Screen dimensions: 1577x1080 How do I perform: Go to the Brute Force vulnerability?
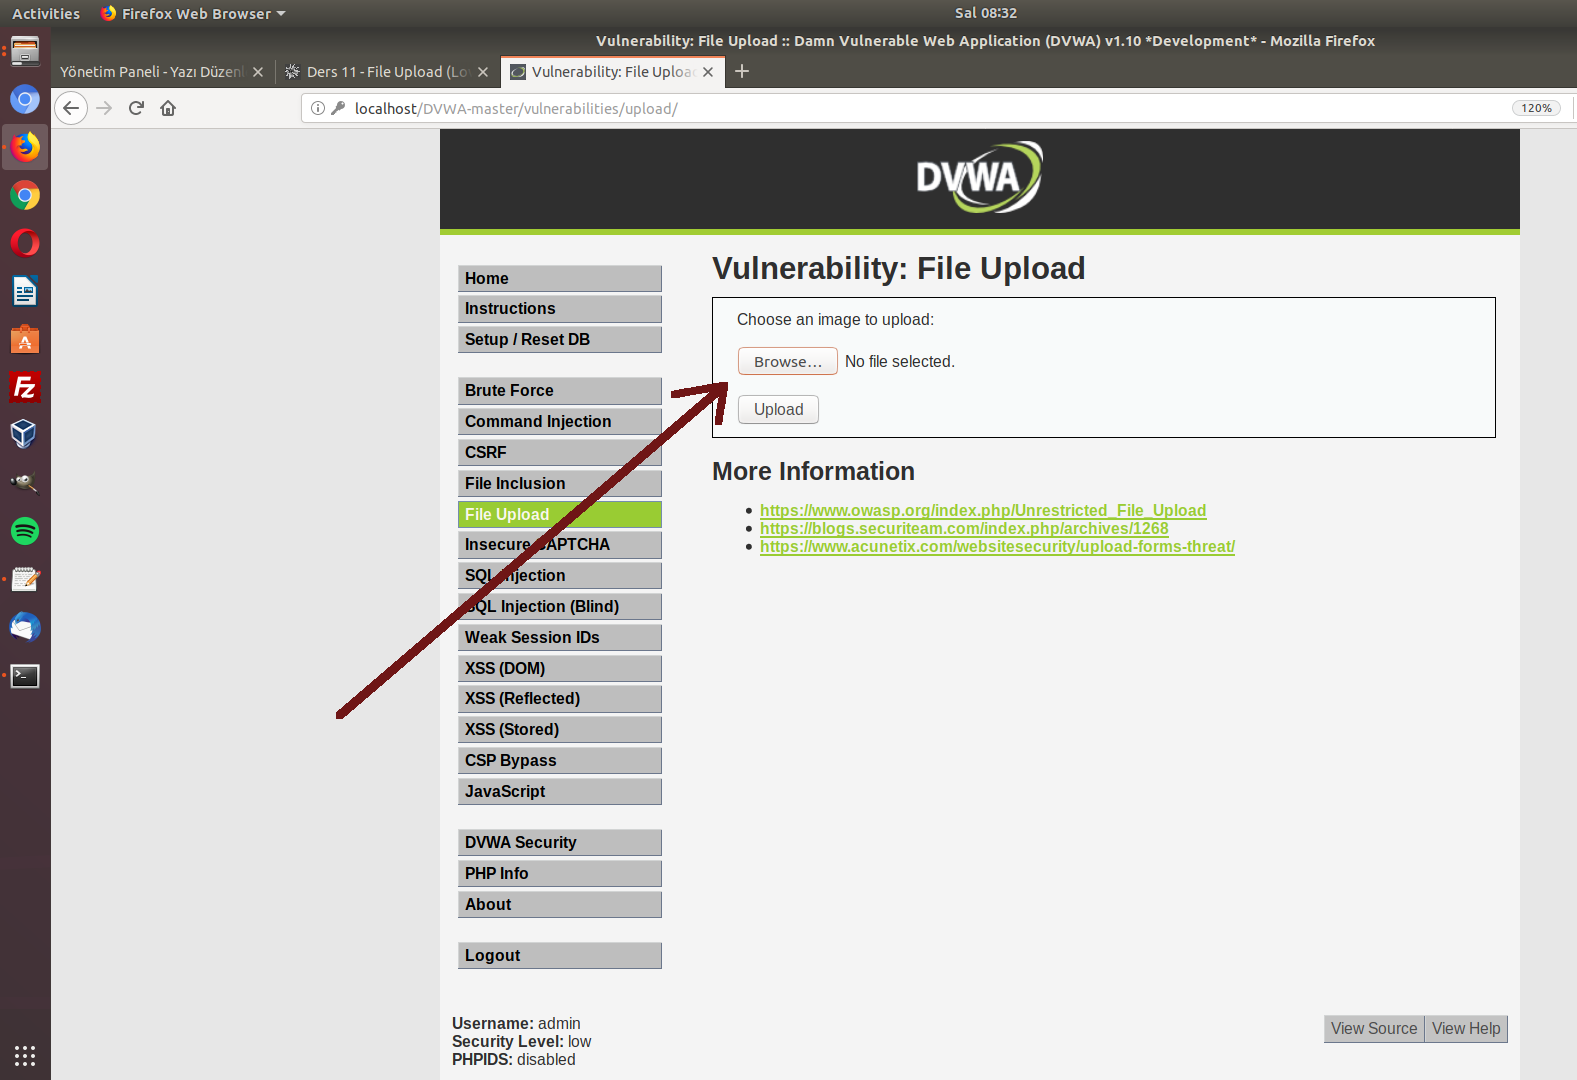click(x=560, y=391)
